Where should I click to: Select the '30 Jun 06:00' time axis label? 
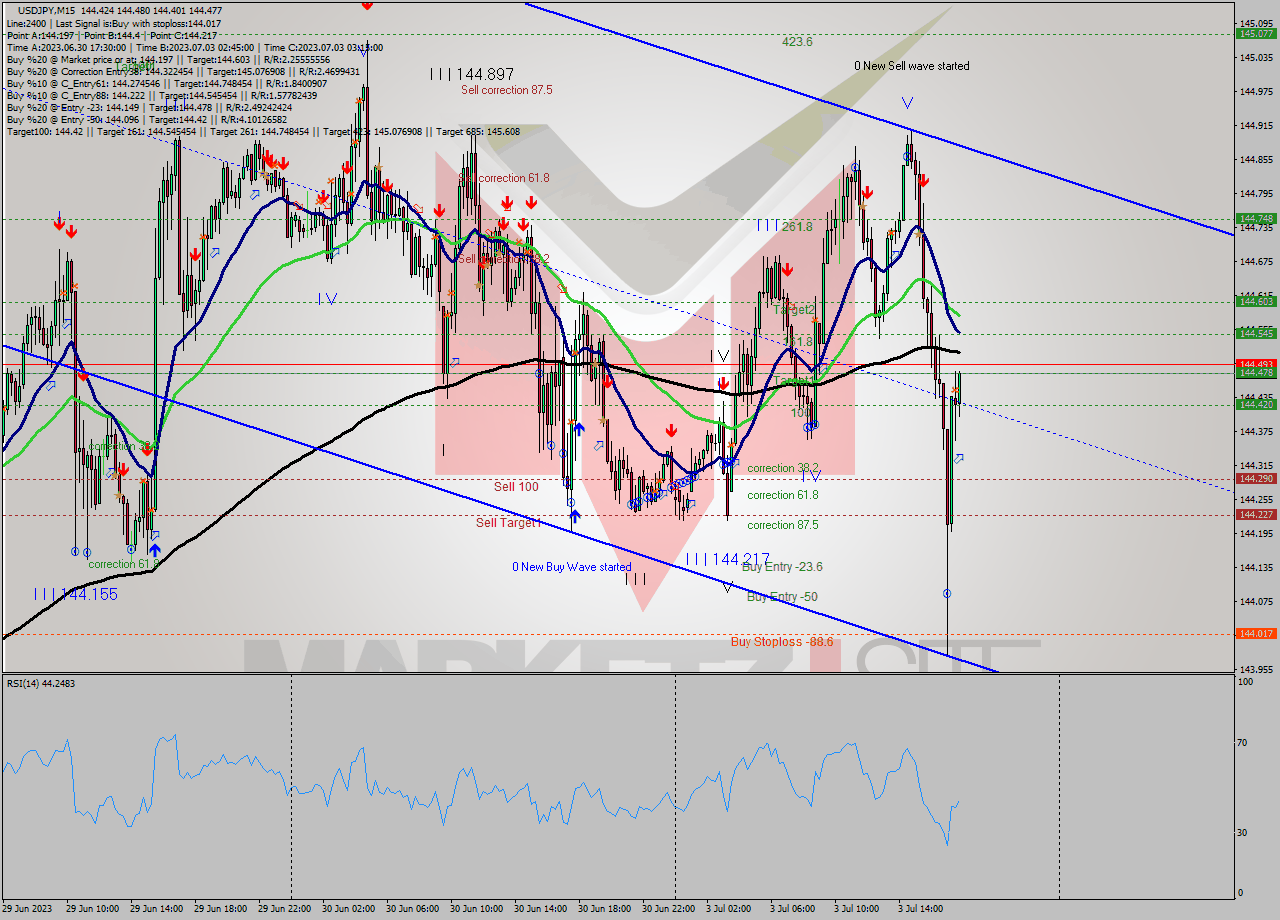[413, 909]
